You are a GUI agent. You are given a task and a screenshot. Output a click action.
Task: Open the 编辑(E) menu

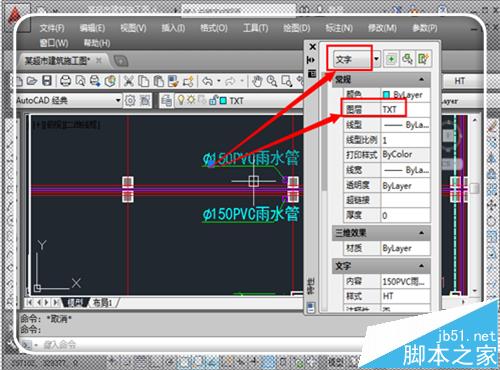92,28
